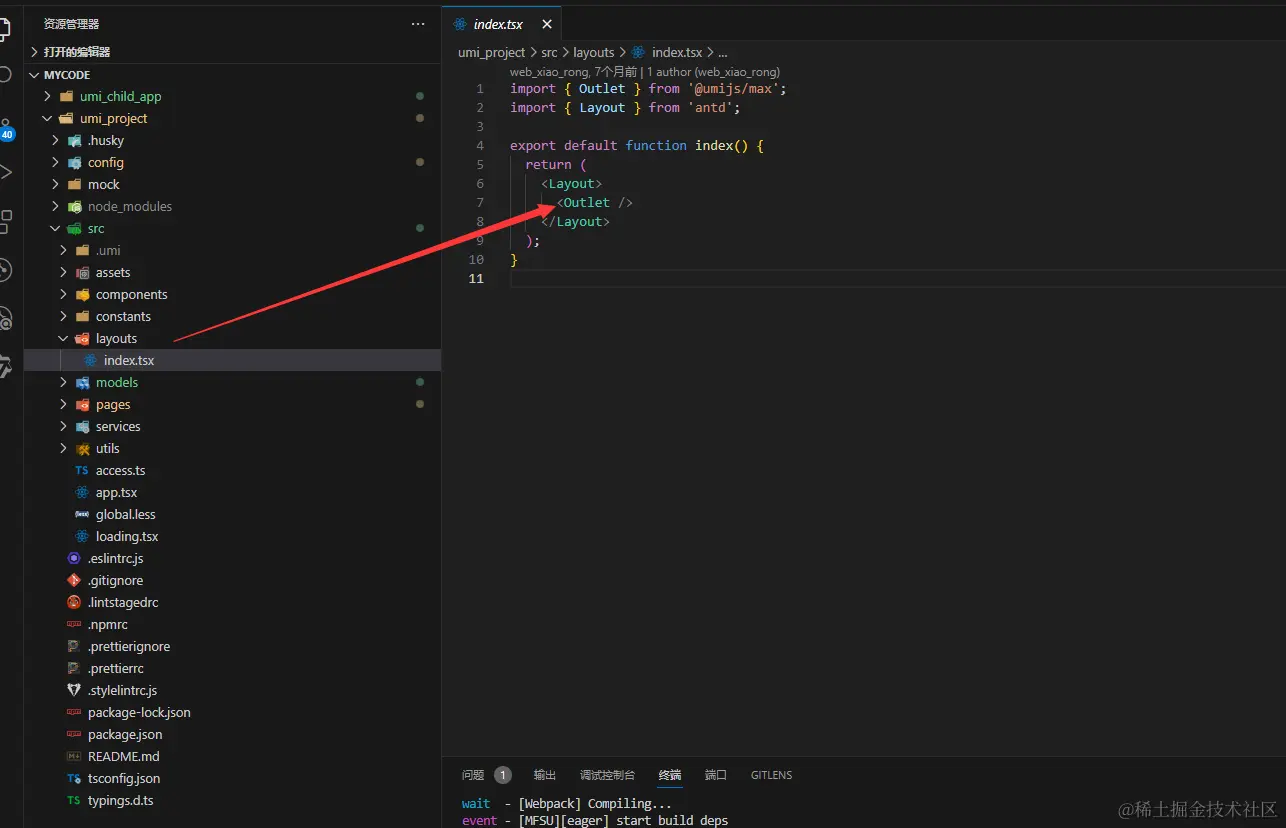
Task: Close the index.tsx editor tab
Action: coord(546,24)
